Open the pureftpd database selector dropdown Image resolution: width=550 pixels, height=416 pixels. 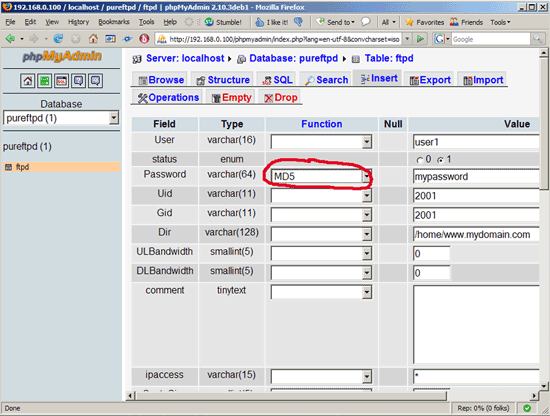pyautogui.click(x=61, y=118)
